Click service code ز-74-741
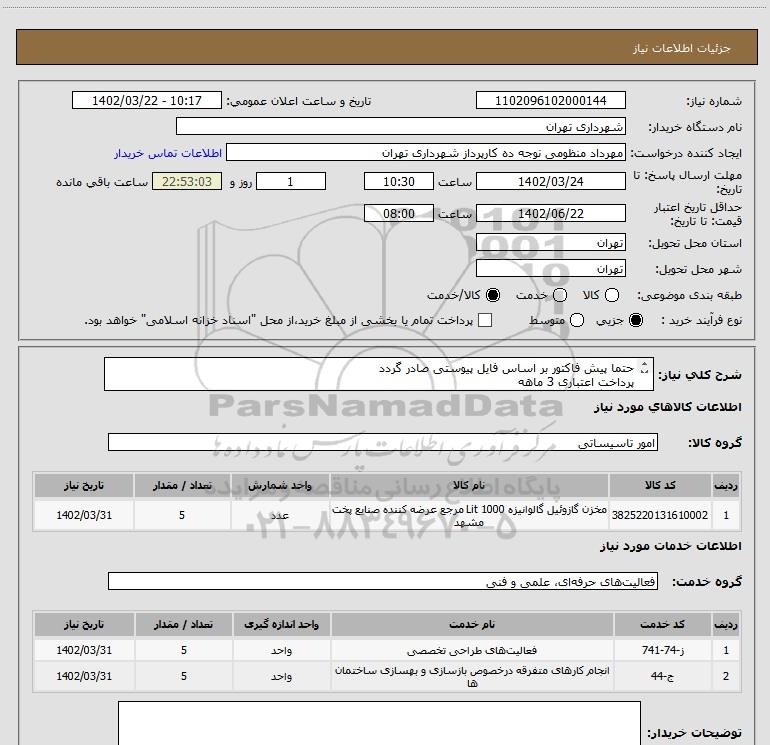 click(662, 650)
